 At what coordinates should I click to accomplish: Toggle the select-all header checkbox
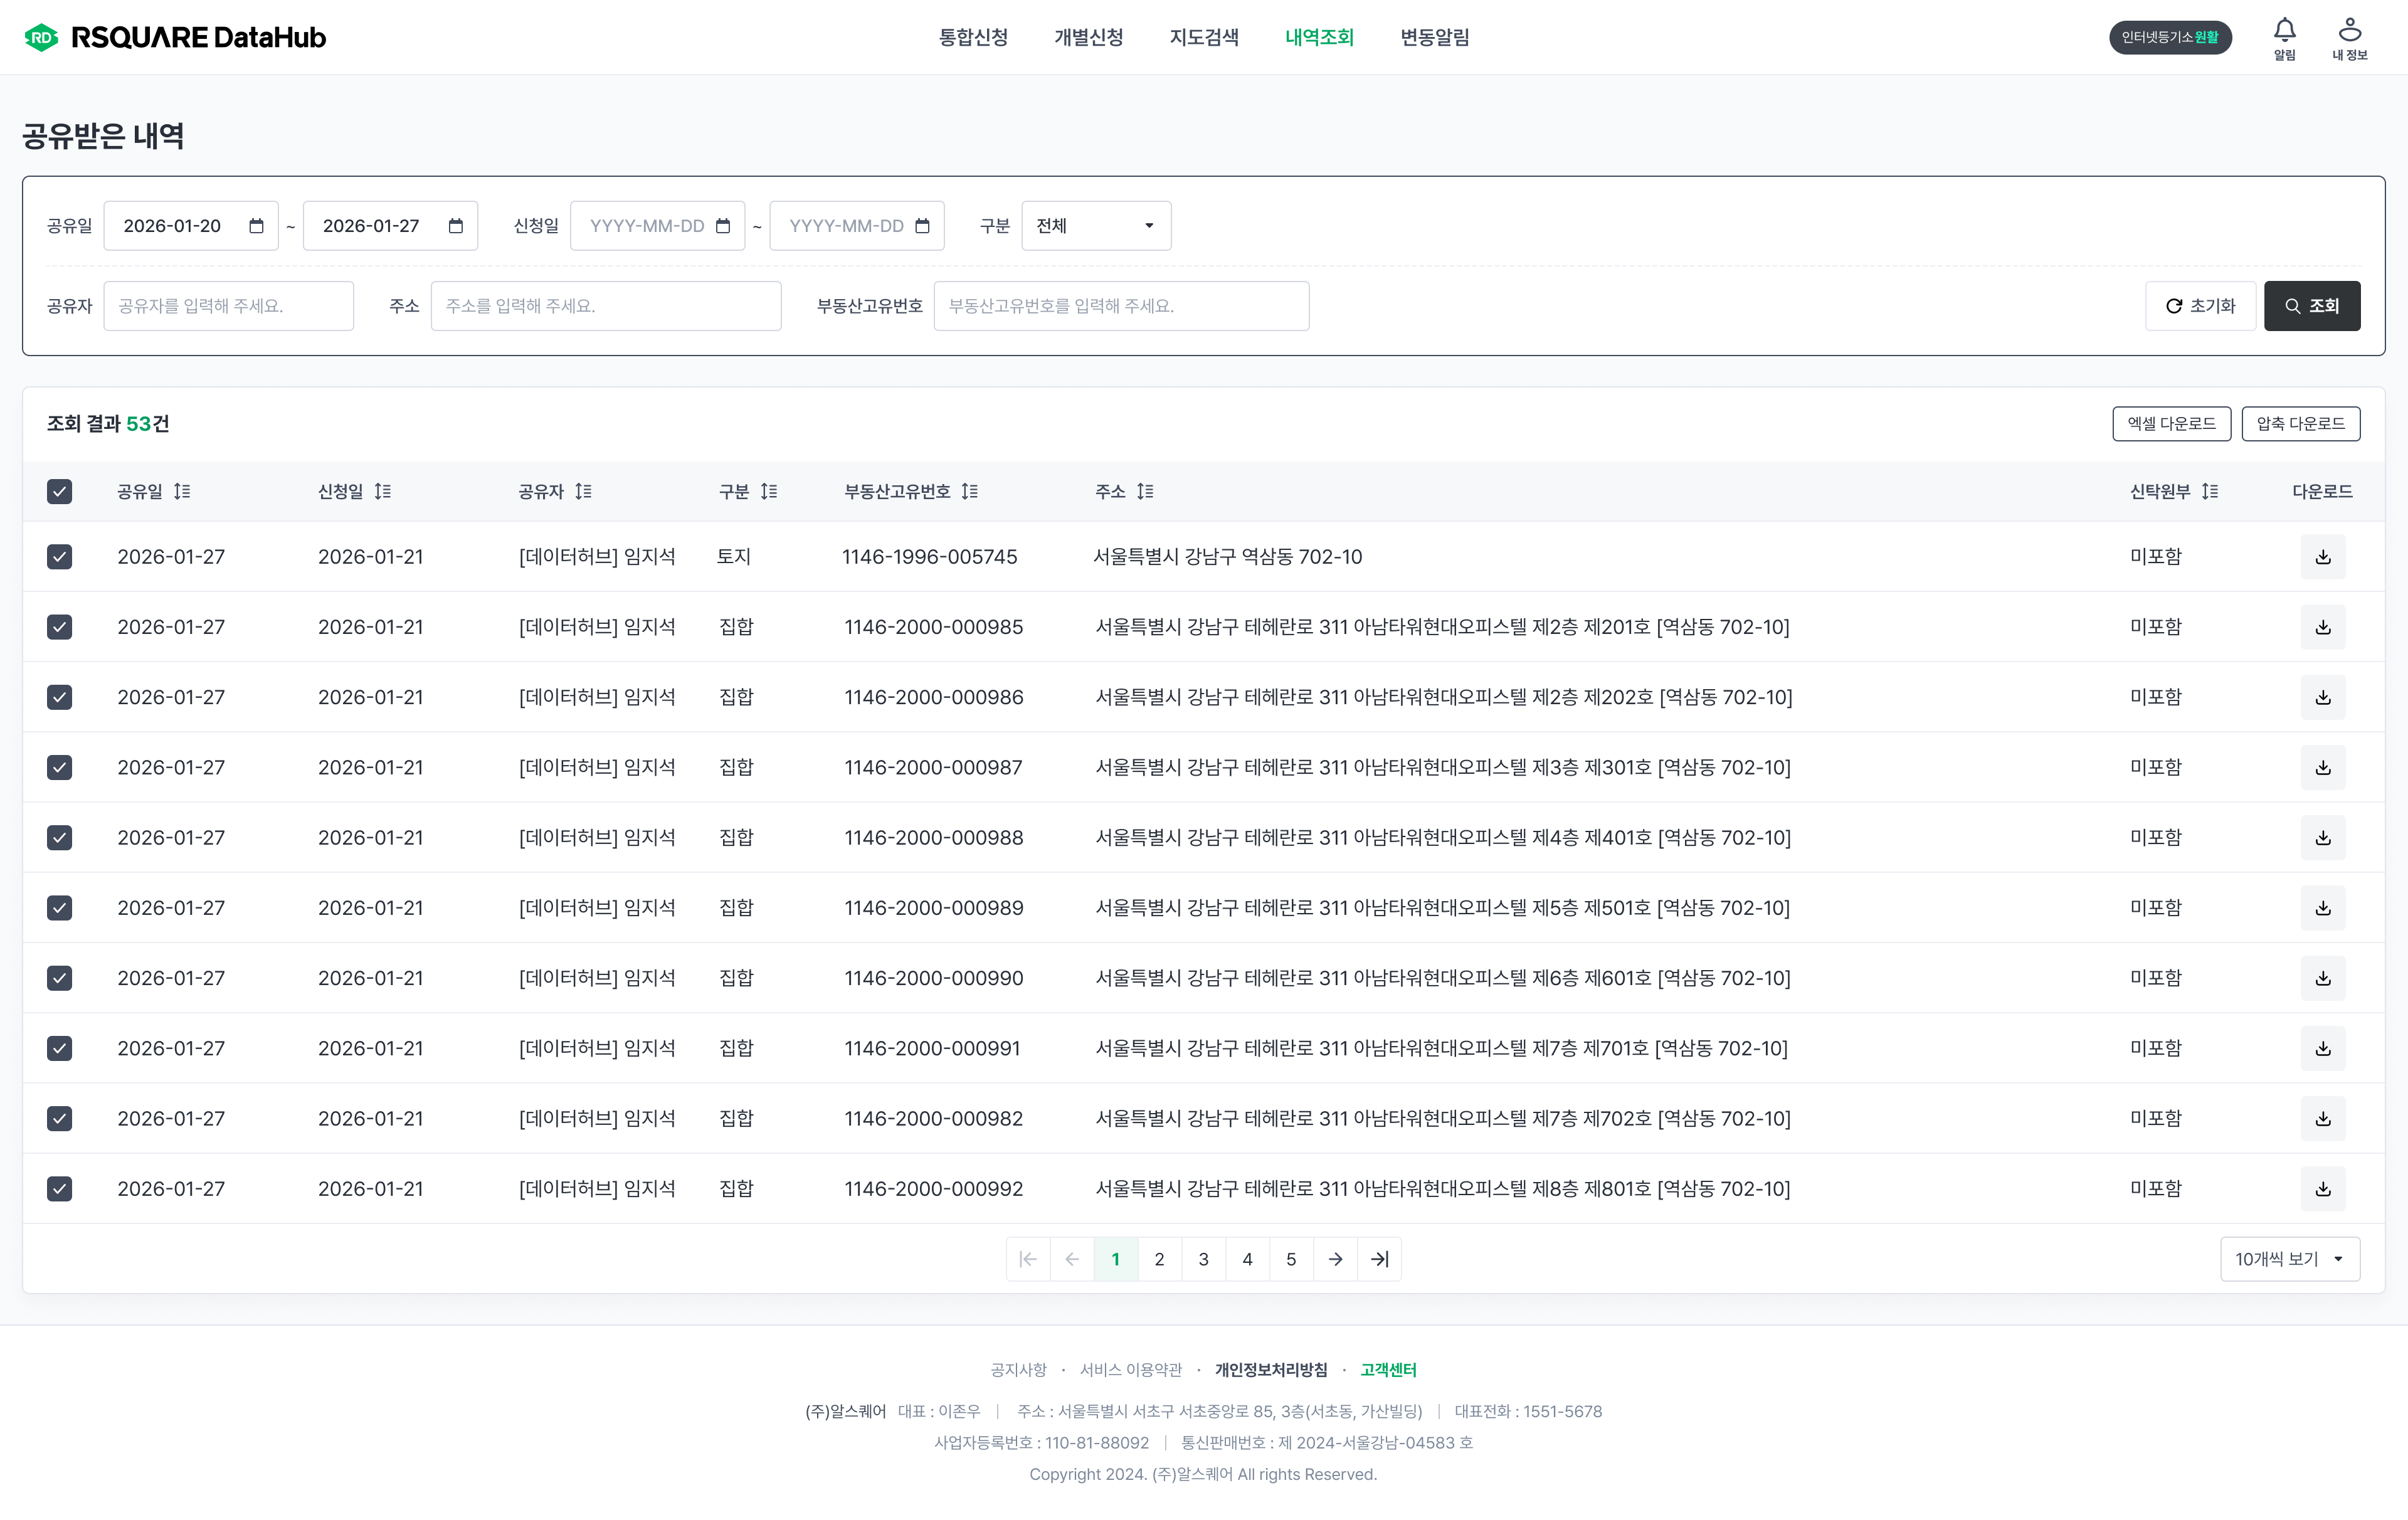59,491
